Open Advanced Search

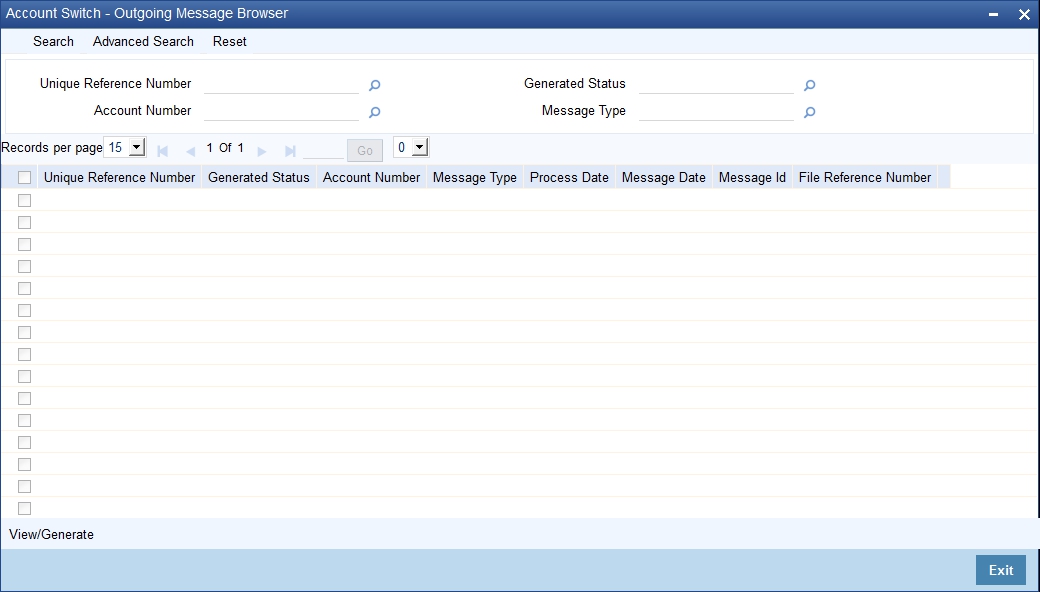coord(143,41)
